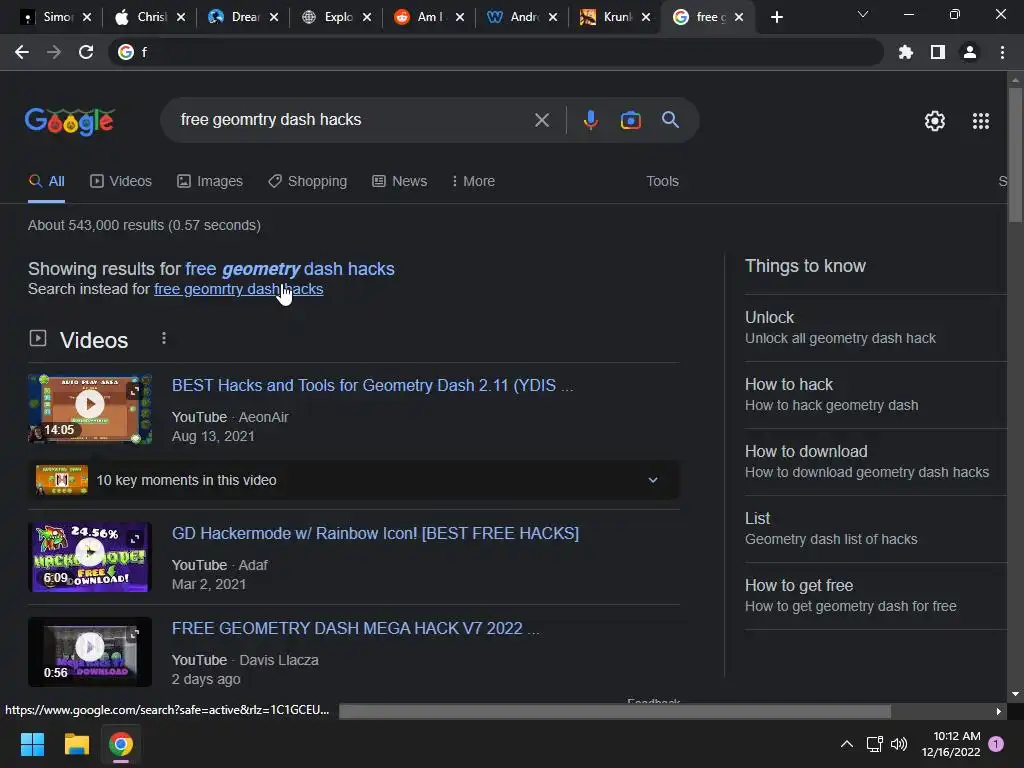The width and height of the screenshot is (1024, 768).
Task: Click 'Search instead for free geomrty dash hacks'
Action: [238, 289]
